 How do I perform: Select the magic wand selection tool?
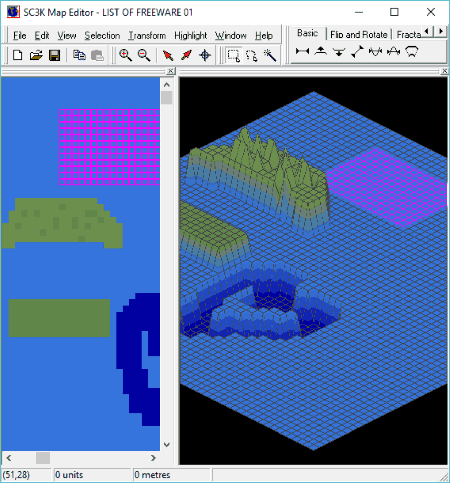coord(270,55)
